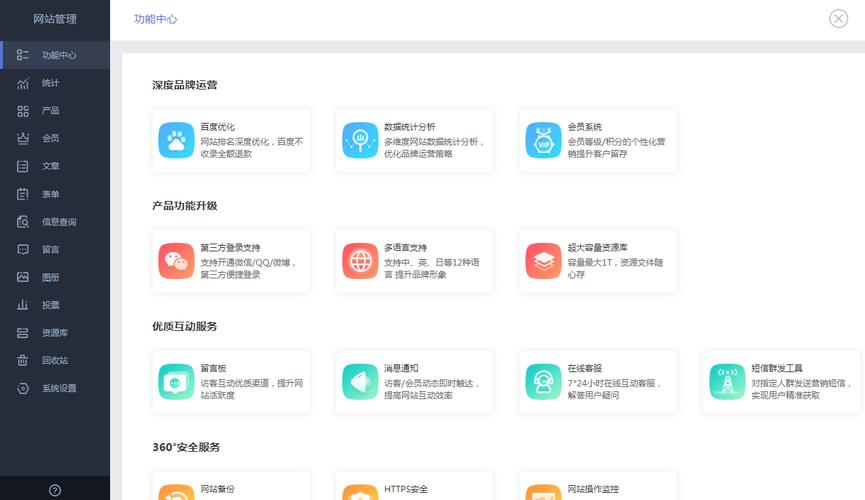
Task: Click the 系统设置 gear icon in sidebar
Action: [x=23, y=388]
